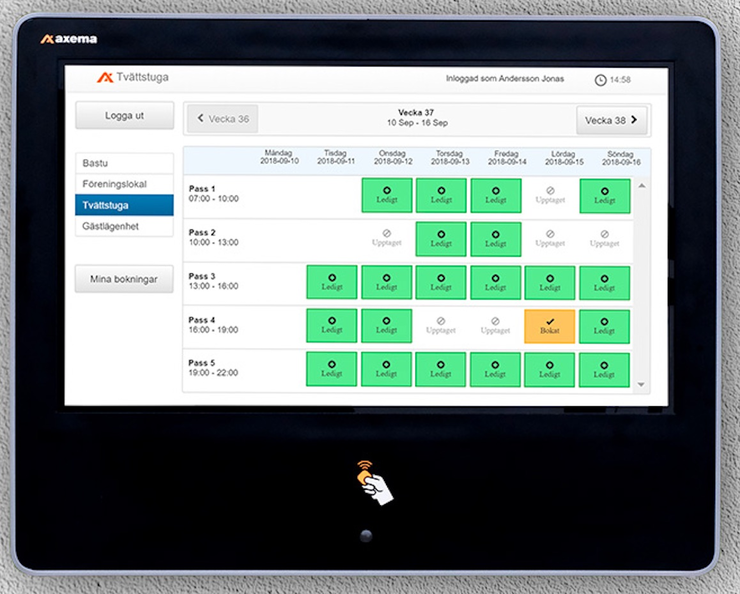740x594 pixels.
Task: Go to previous week Vecka 36
Action: click(222, 119)
